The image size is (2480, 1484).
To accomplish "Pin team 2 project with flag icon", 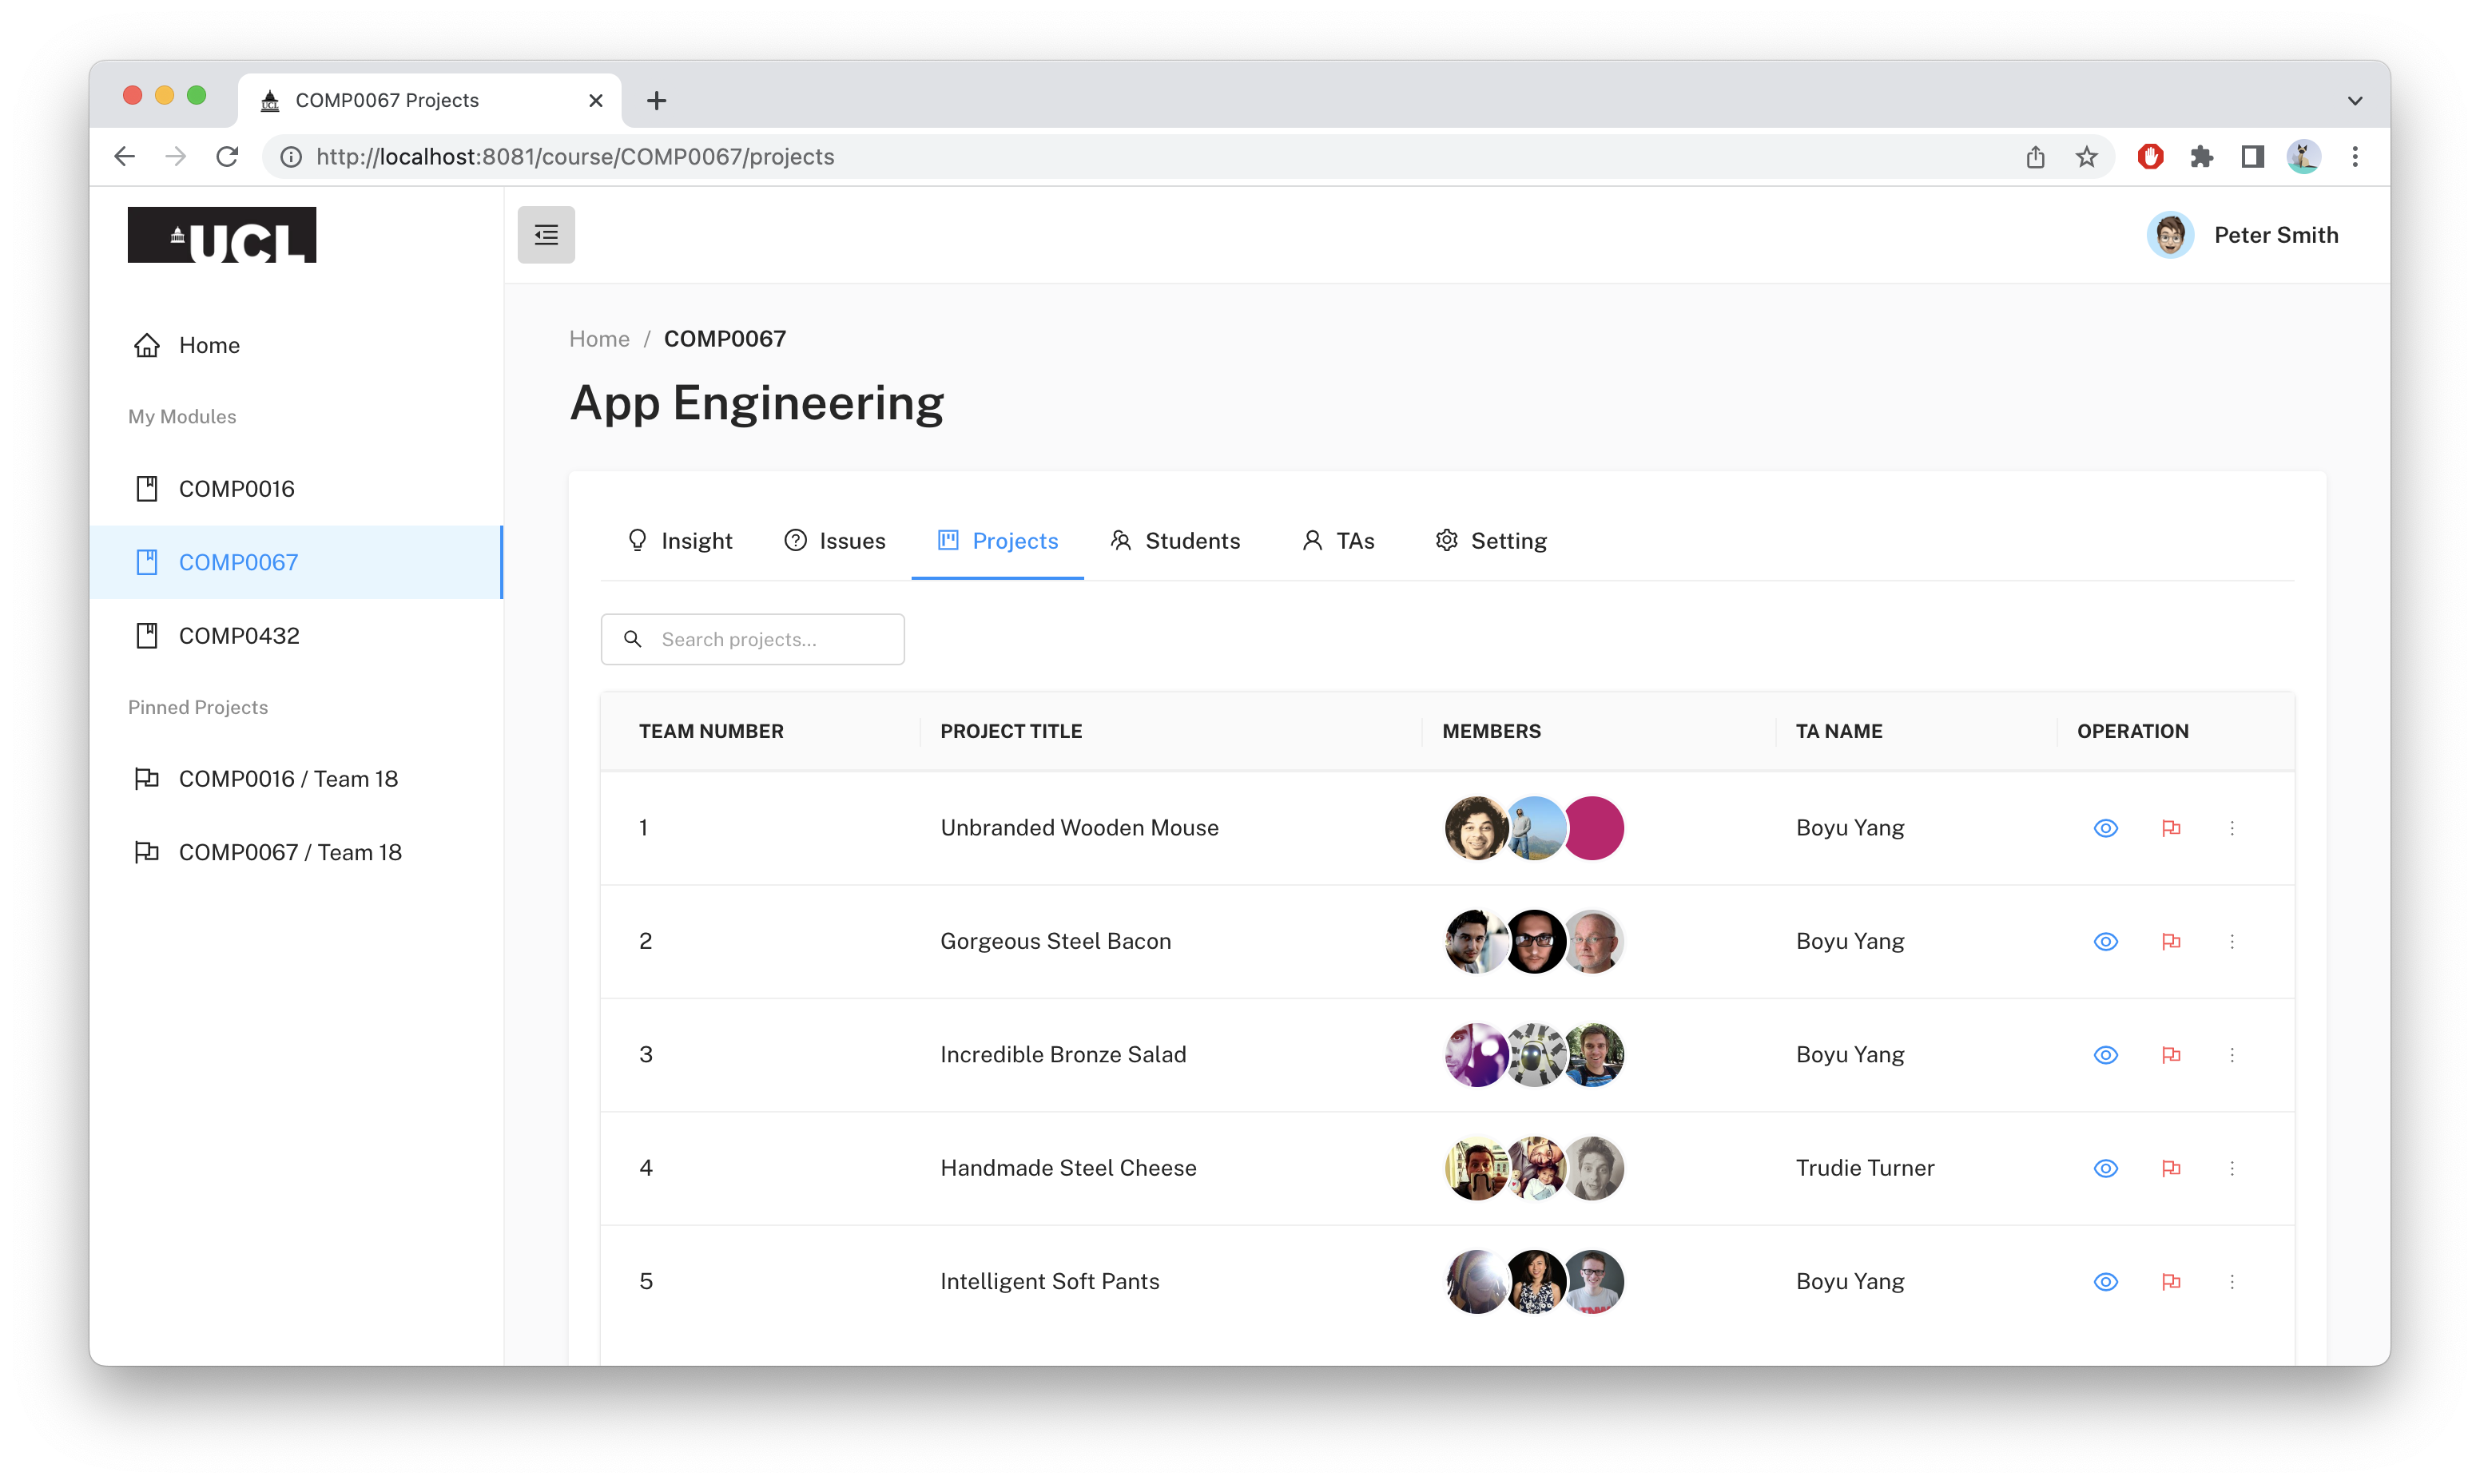I will click(x=2171, y=941).
